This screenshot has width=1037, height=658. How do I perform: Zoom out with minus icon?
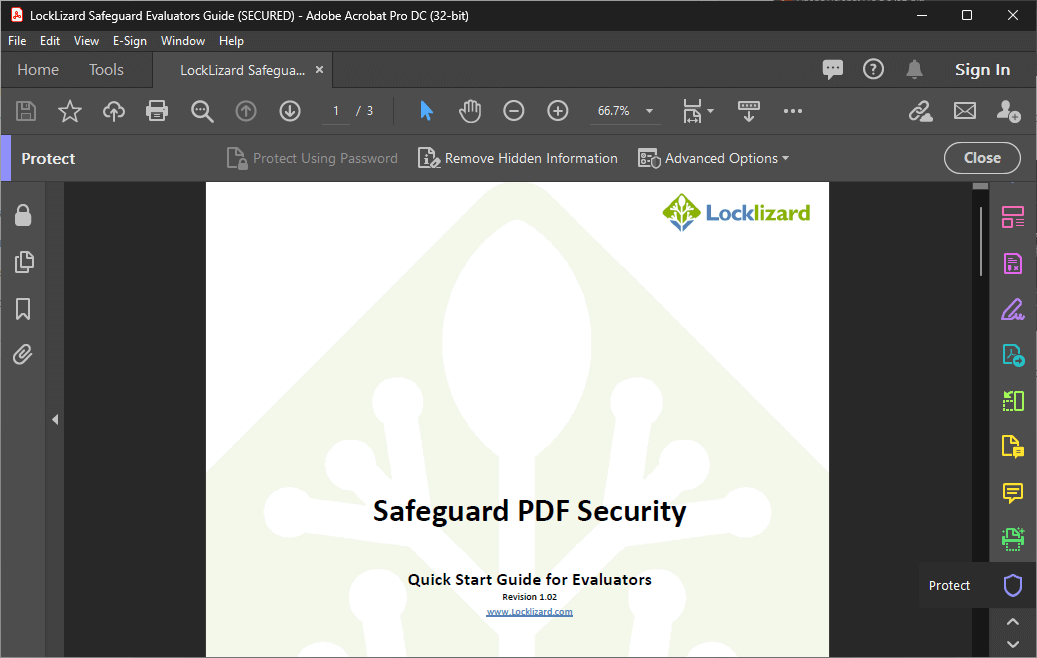click(x=513, y=111)
